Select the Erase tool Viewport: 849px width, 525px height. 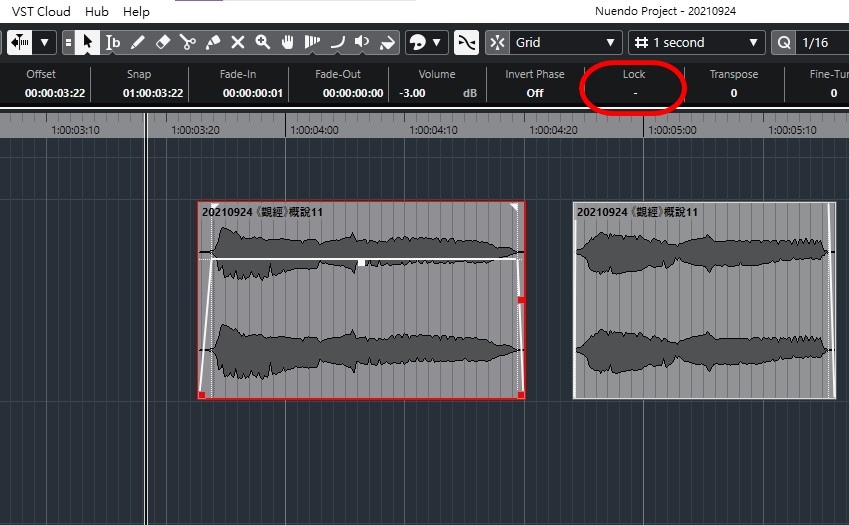(x=162, y=42)
